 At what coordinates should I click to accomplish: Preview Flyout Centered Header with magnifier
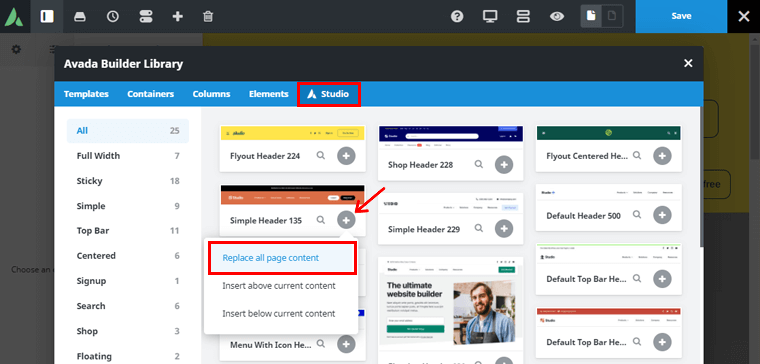tap(637, 156)
